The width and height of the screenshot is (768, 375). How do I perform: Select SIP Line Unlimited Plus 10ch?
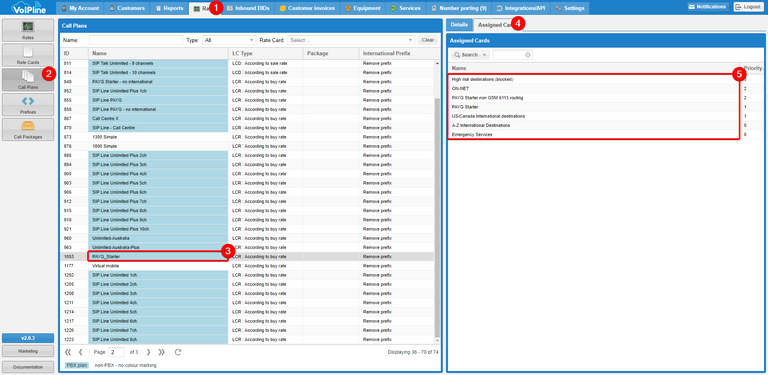tap(246, 229)
